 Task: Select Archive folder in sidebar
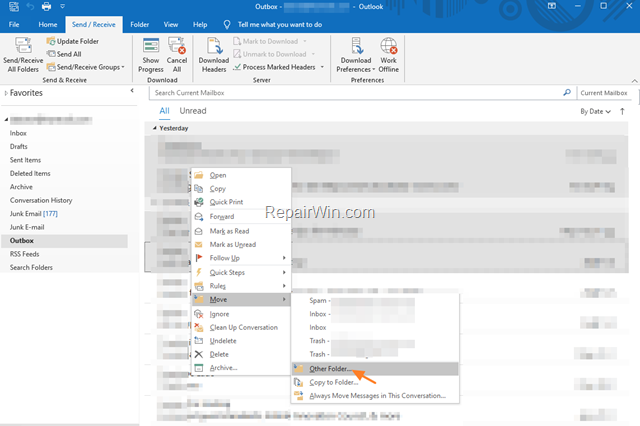[21, 187]
